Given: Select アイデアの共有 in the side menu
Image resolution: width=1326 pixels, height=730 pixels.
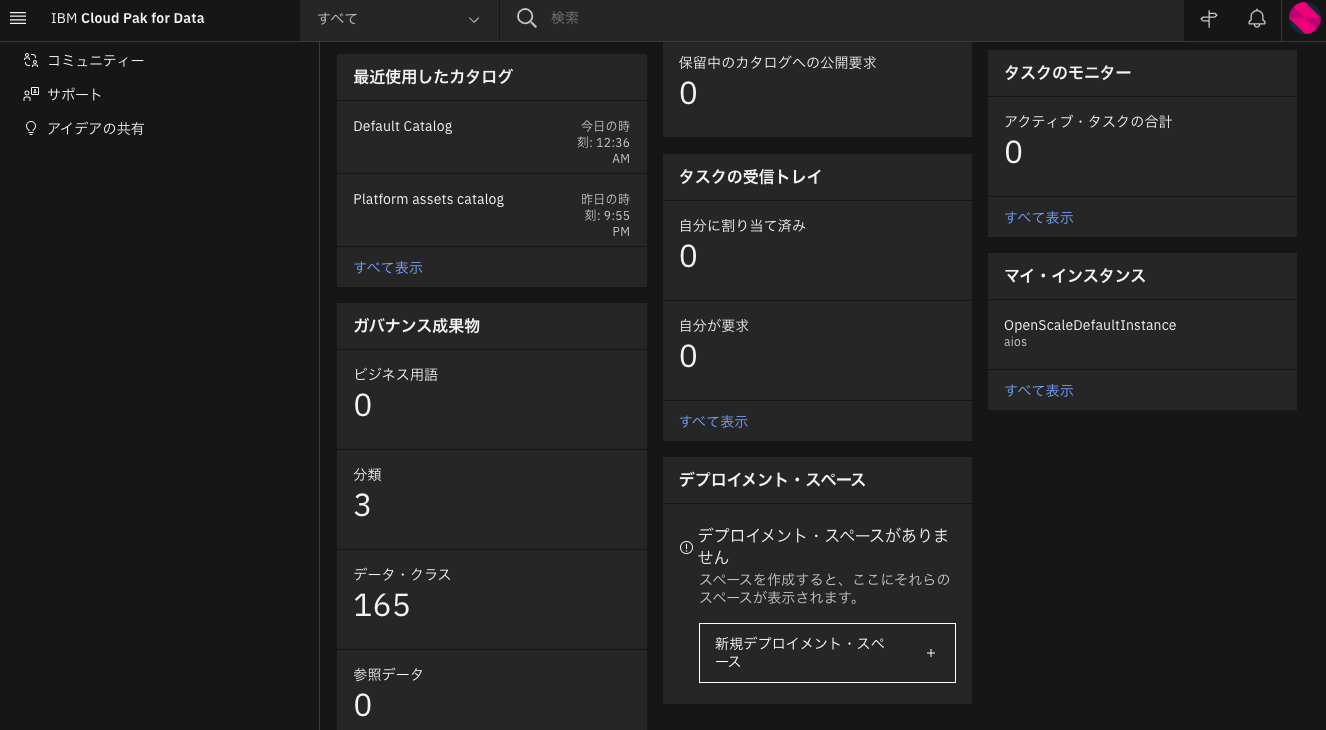Looking at the screenshot, I should pos(96,128).
